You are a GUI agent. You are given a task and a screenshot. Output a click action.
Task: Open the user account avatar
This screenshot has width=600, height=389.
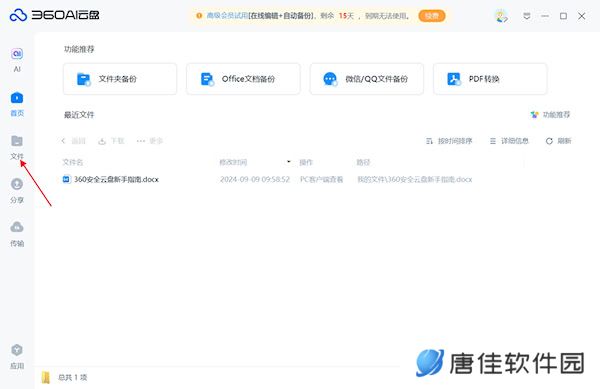tap(501, 16)
